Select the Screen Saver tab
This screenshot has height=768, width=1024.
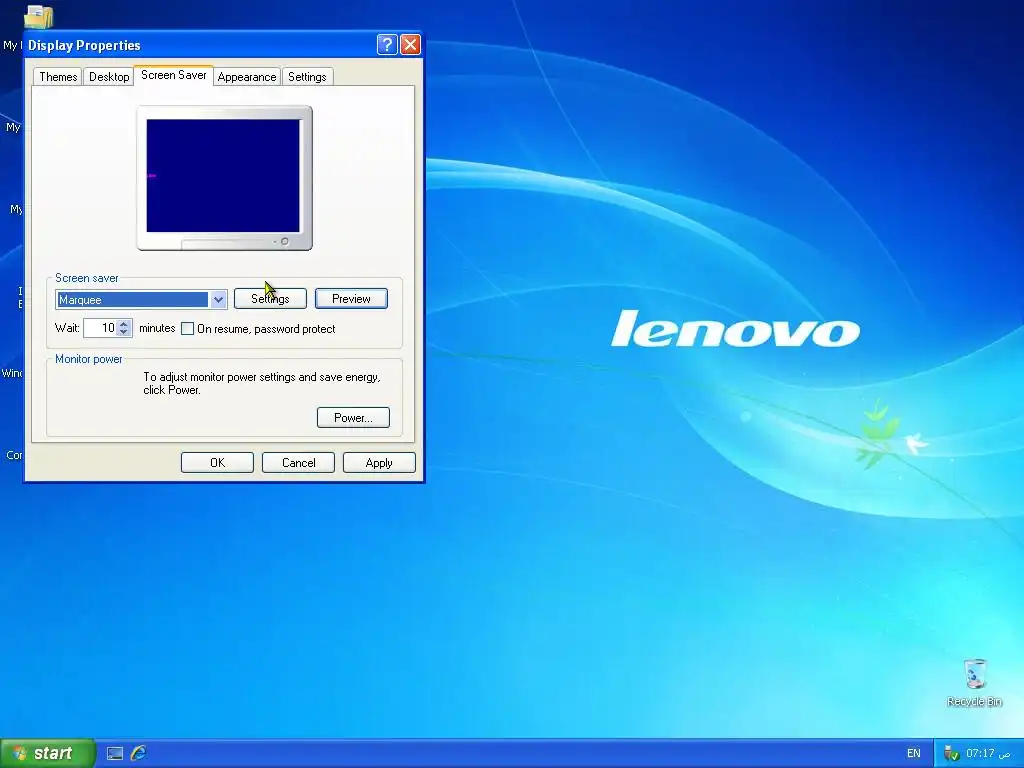point(174,75)
